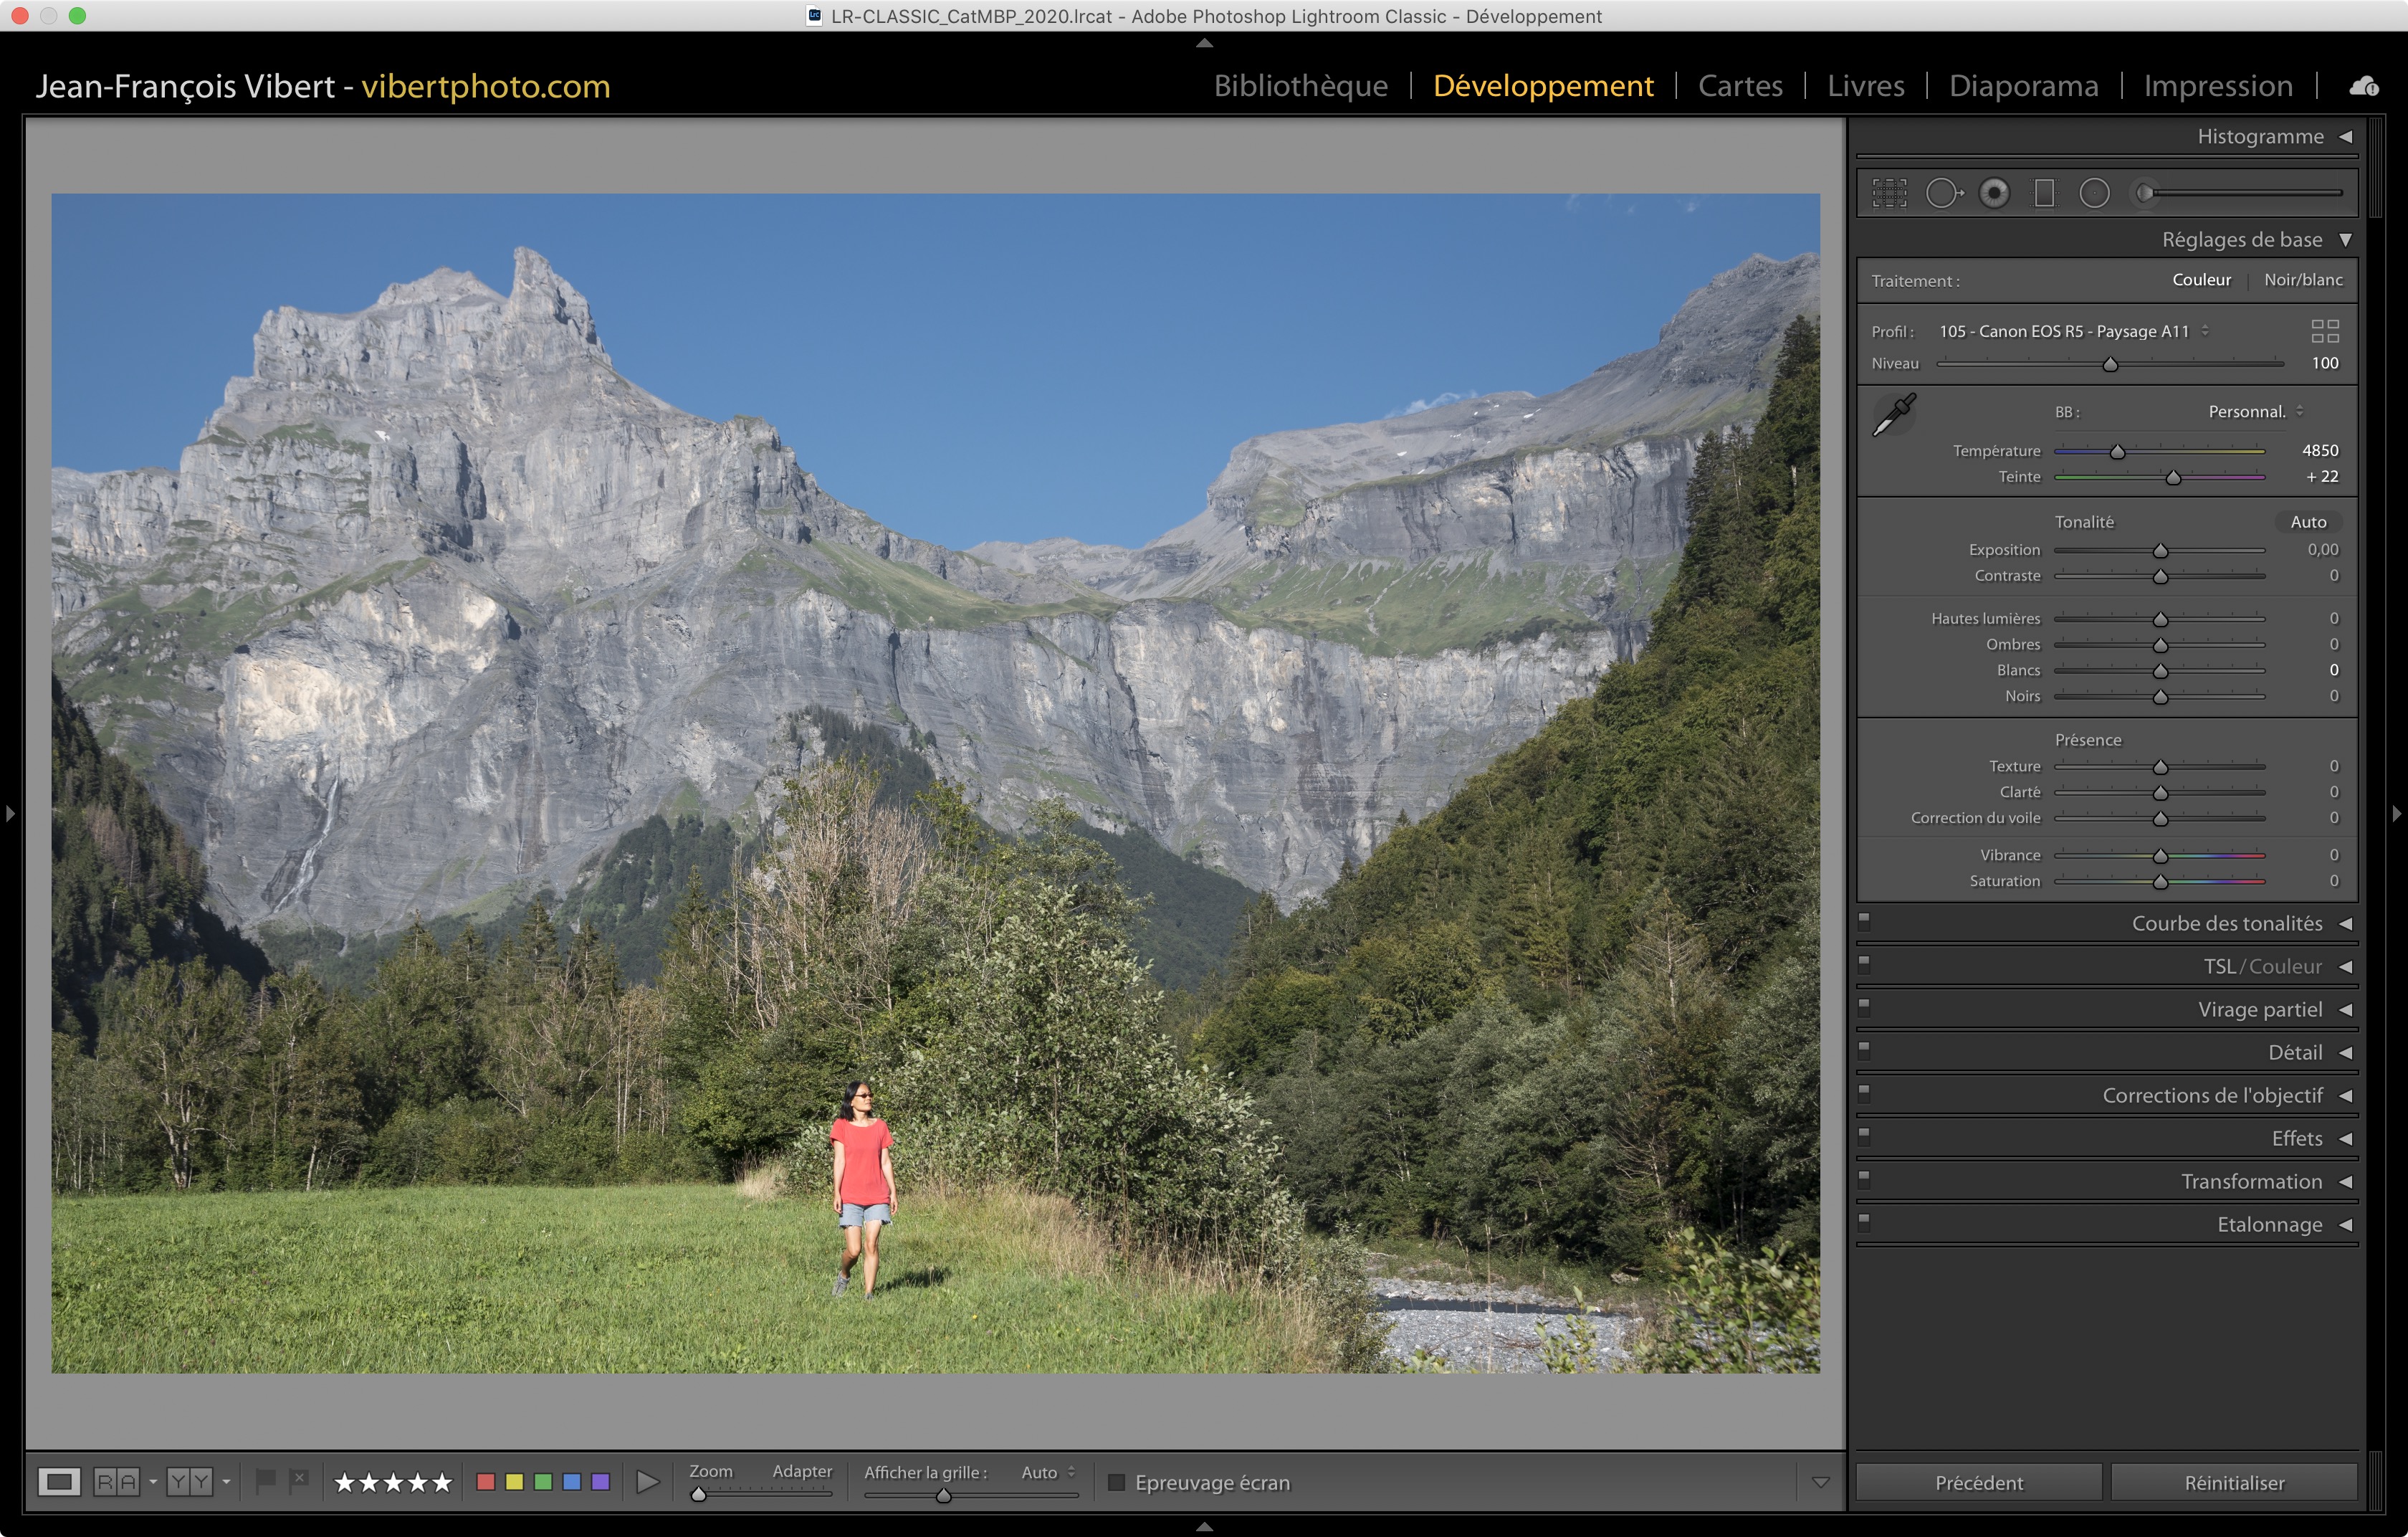Viewport: 2408px width, 1537px height.
Task: Open the Cartes module
Action: (x=1740, y=86)
